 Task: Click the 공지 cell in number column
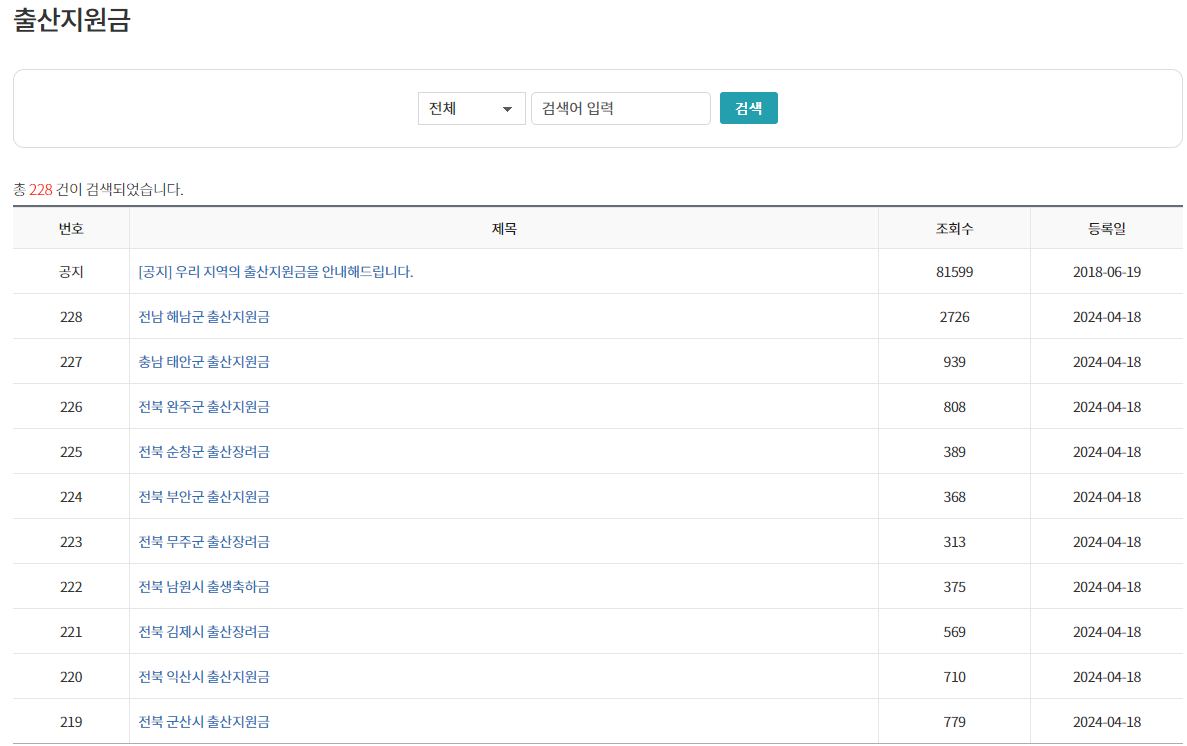(x=71, y=272)
